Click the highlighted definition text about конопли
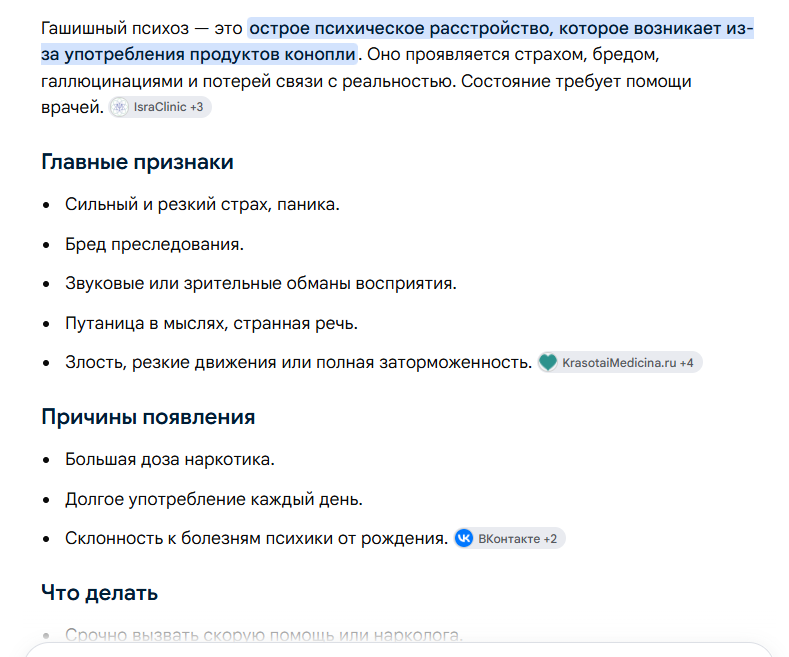 pyautogui.click(x=398, y=41)
